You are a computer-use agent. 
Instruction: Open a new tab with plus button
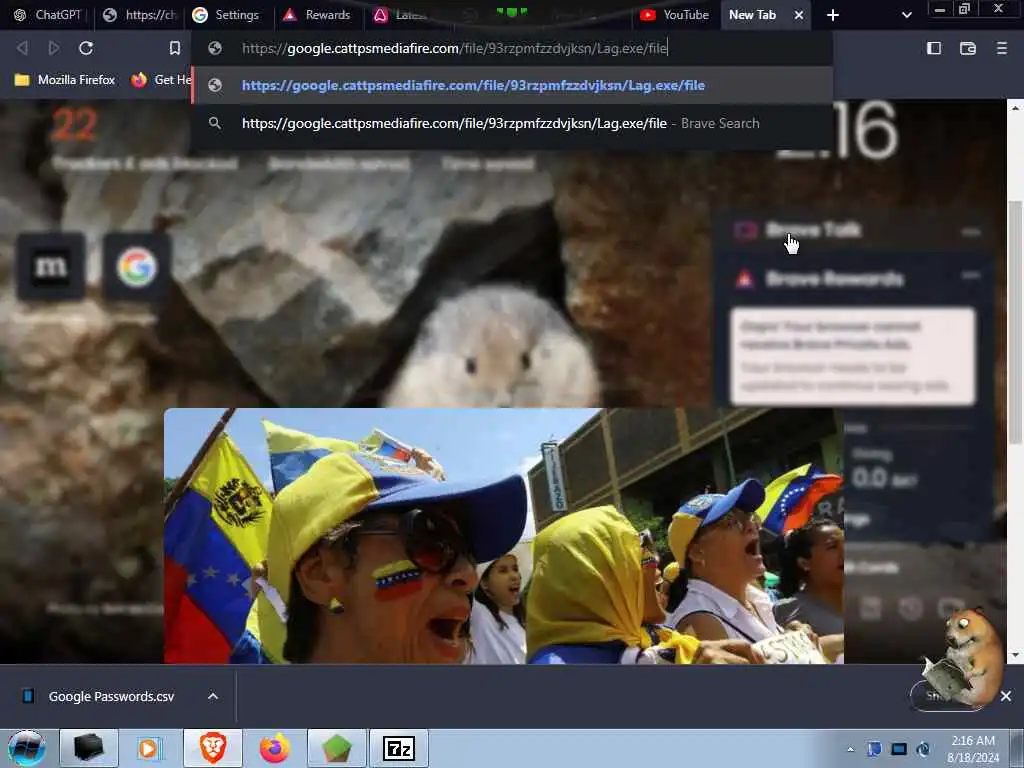pos(833,15)
